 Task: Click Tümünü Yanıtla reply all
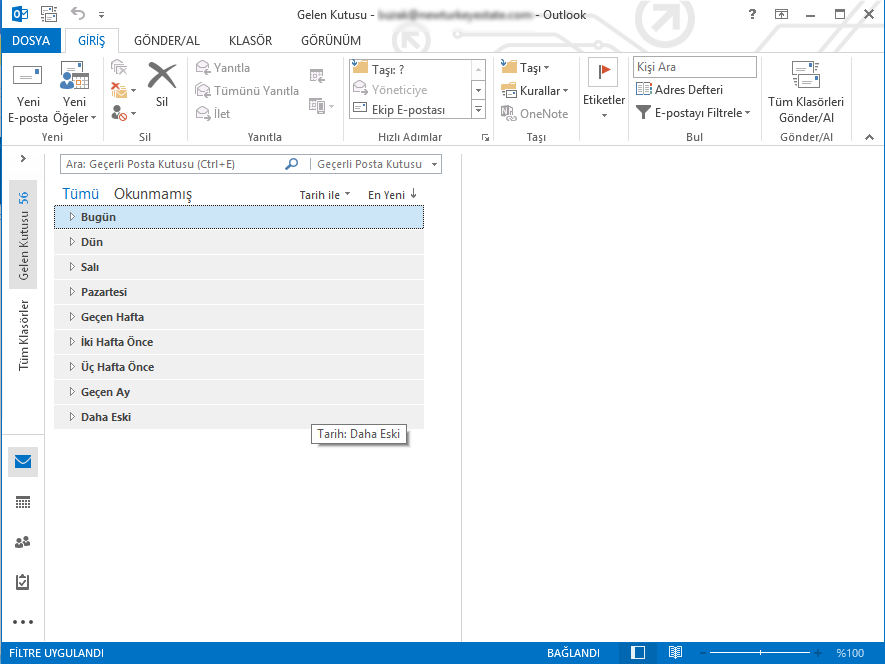pos(247,90)
